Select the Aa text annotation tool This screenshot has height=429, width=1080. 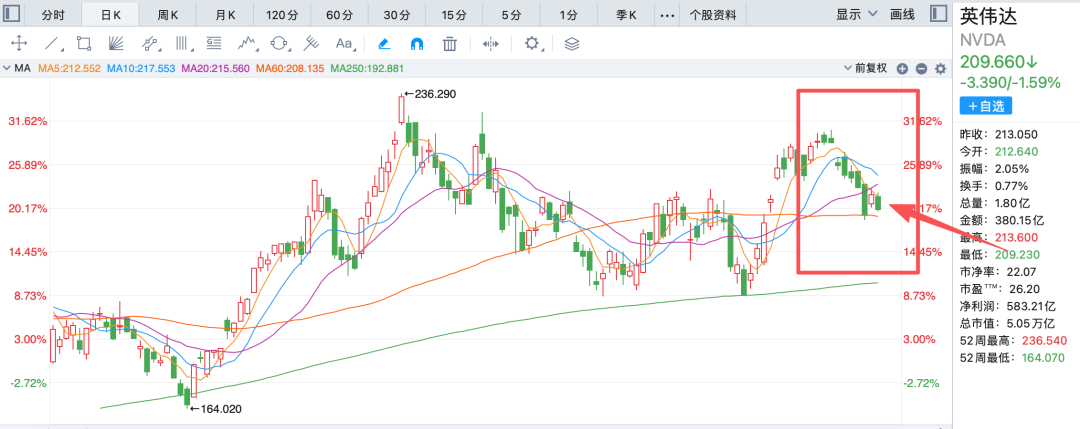[344, 44]
